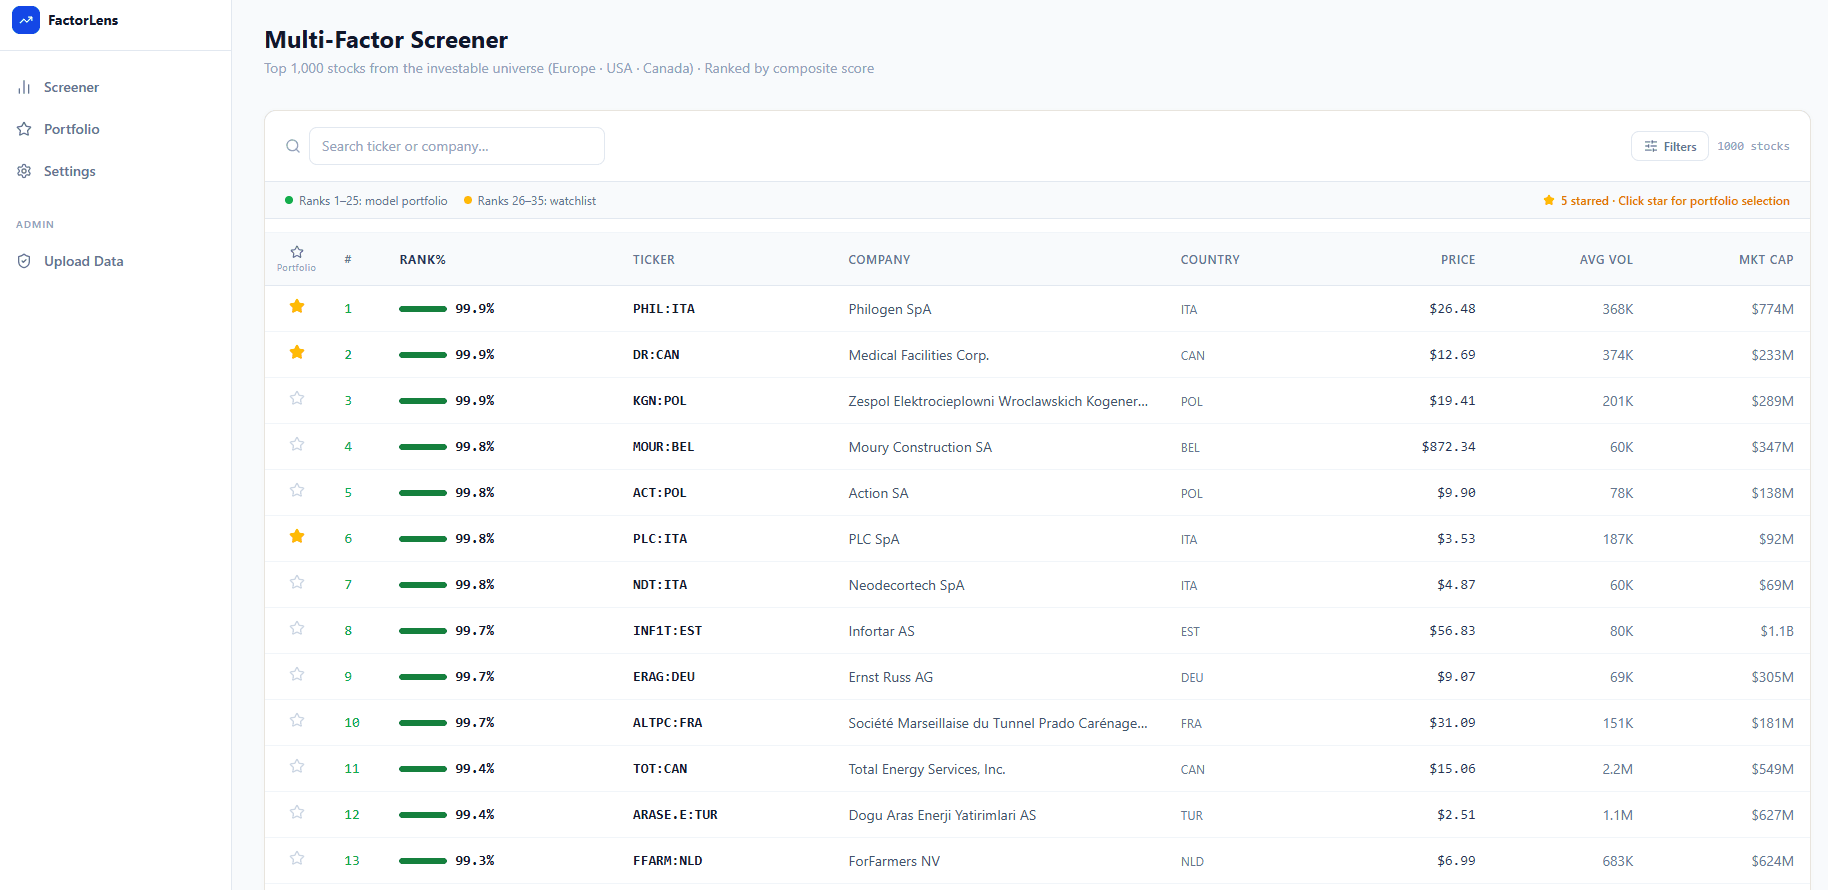Click the rank progress bar for PHIL:ITA
1828x890 pixels.
423,309
